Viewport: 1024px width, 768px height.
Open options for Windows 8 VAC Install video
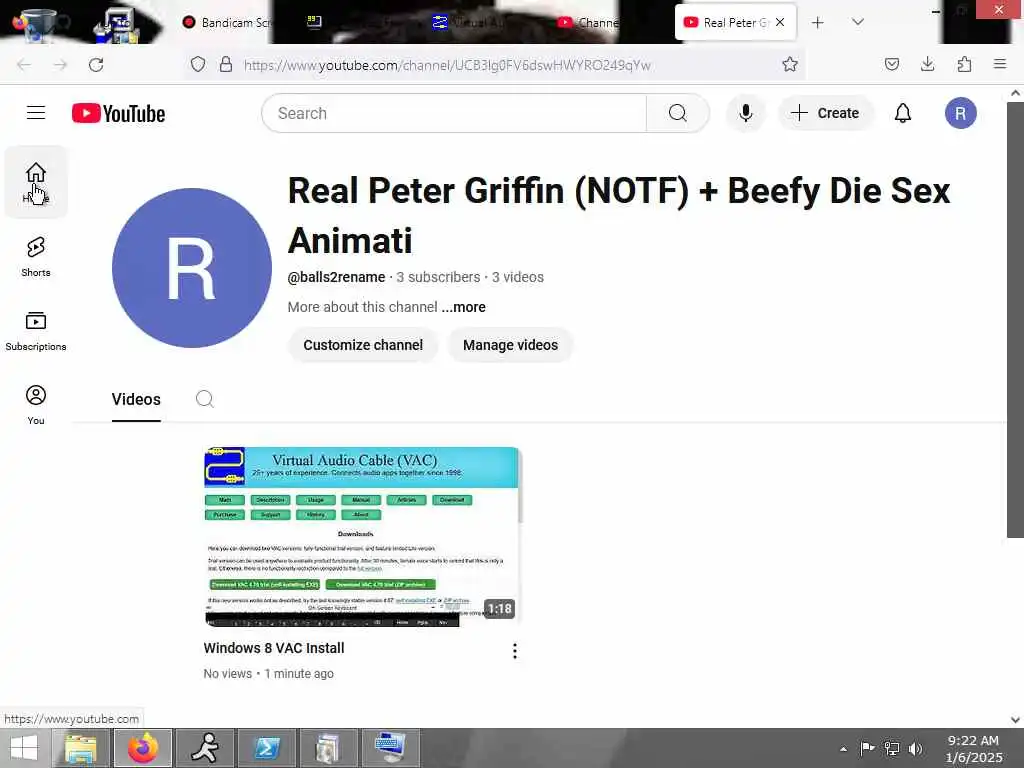515,650
